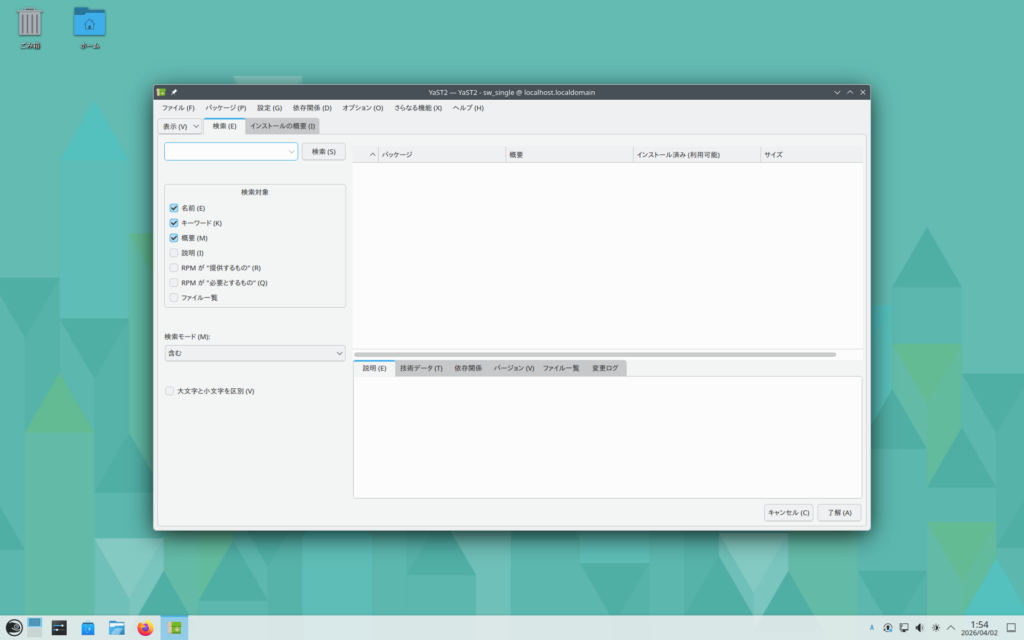This screenshot has height=640, width=1024.
Task: Open Konsole terminal from the taskbar
Action: [60, 627]
